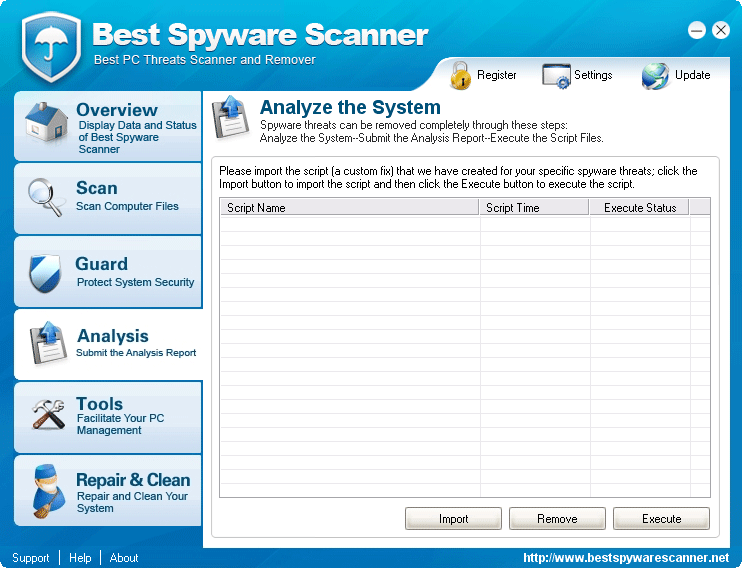
Task: Click the Analysis floppy disk icon in sidebar
Action: click(x=48, y=343)
